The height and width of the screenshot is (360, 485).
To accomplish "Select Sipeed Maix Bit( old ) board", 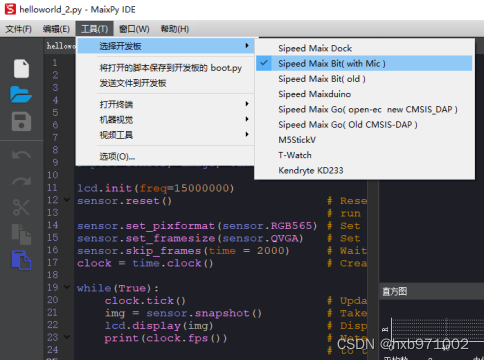I will pyautogui.click(x=364, y=79).
